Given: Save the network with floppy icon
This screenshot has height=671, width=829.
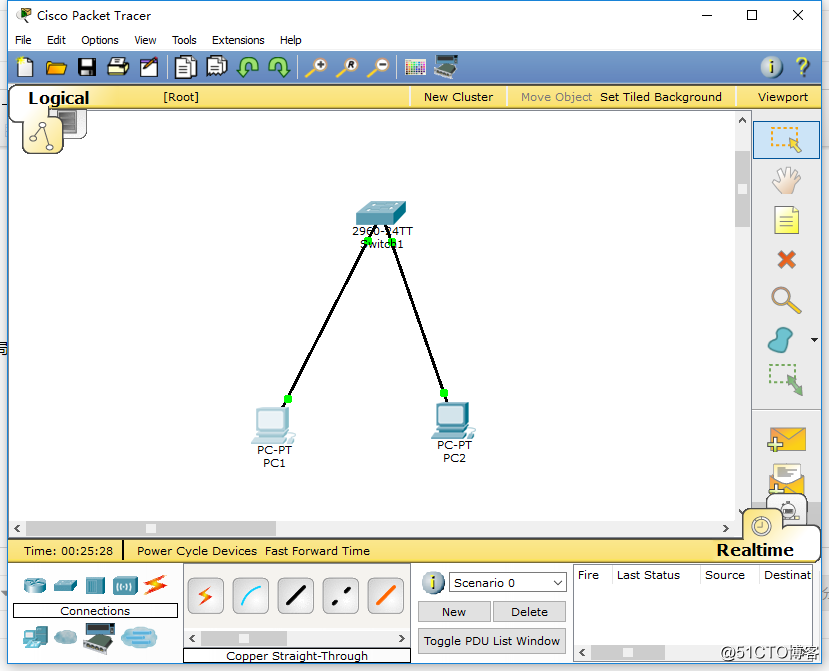Looking at the screenshot, I should click(87, 67).
